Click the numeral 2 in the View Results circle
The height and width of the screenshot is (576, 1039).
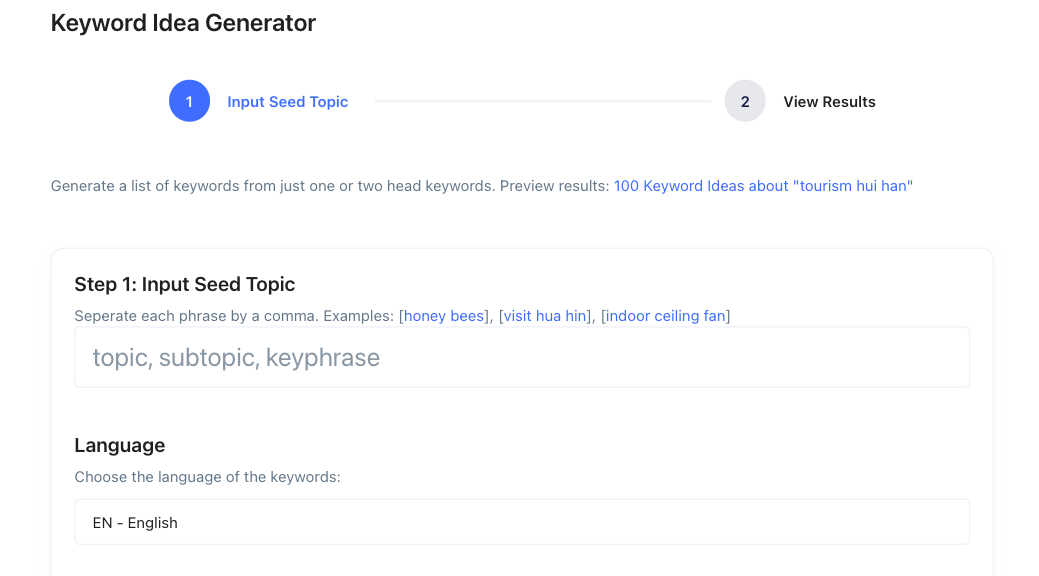click(745, 101)
